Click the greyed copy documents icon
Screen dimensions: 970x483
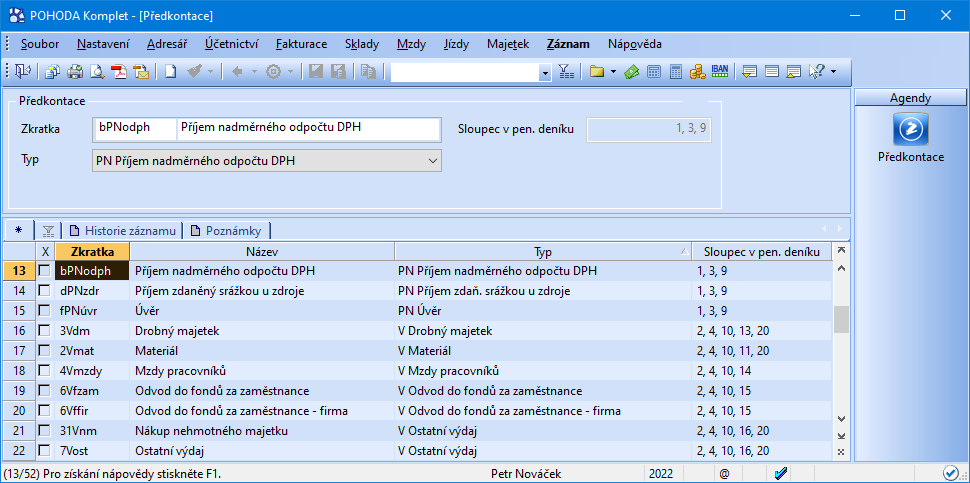368,72
